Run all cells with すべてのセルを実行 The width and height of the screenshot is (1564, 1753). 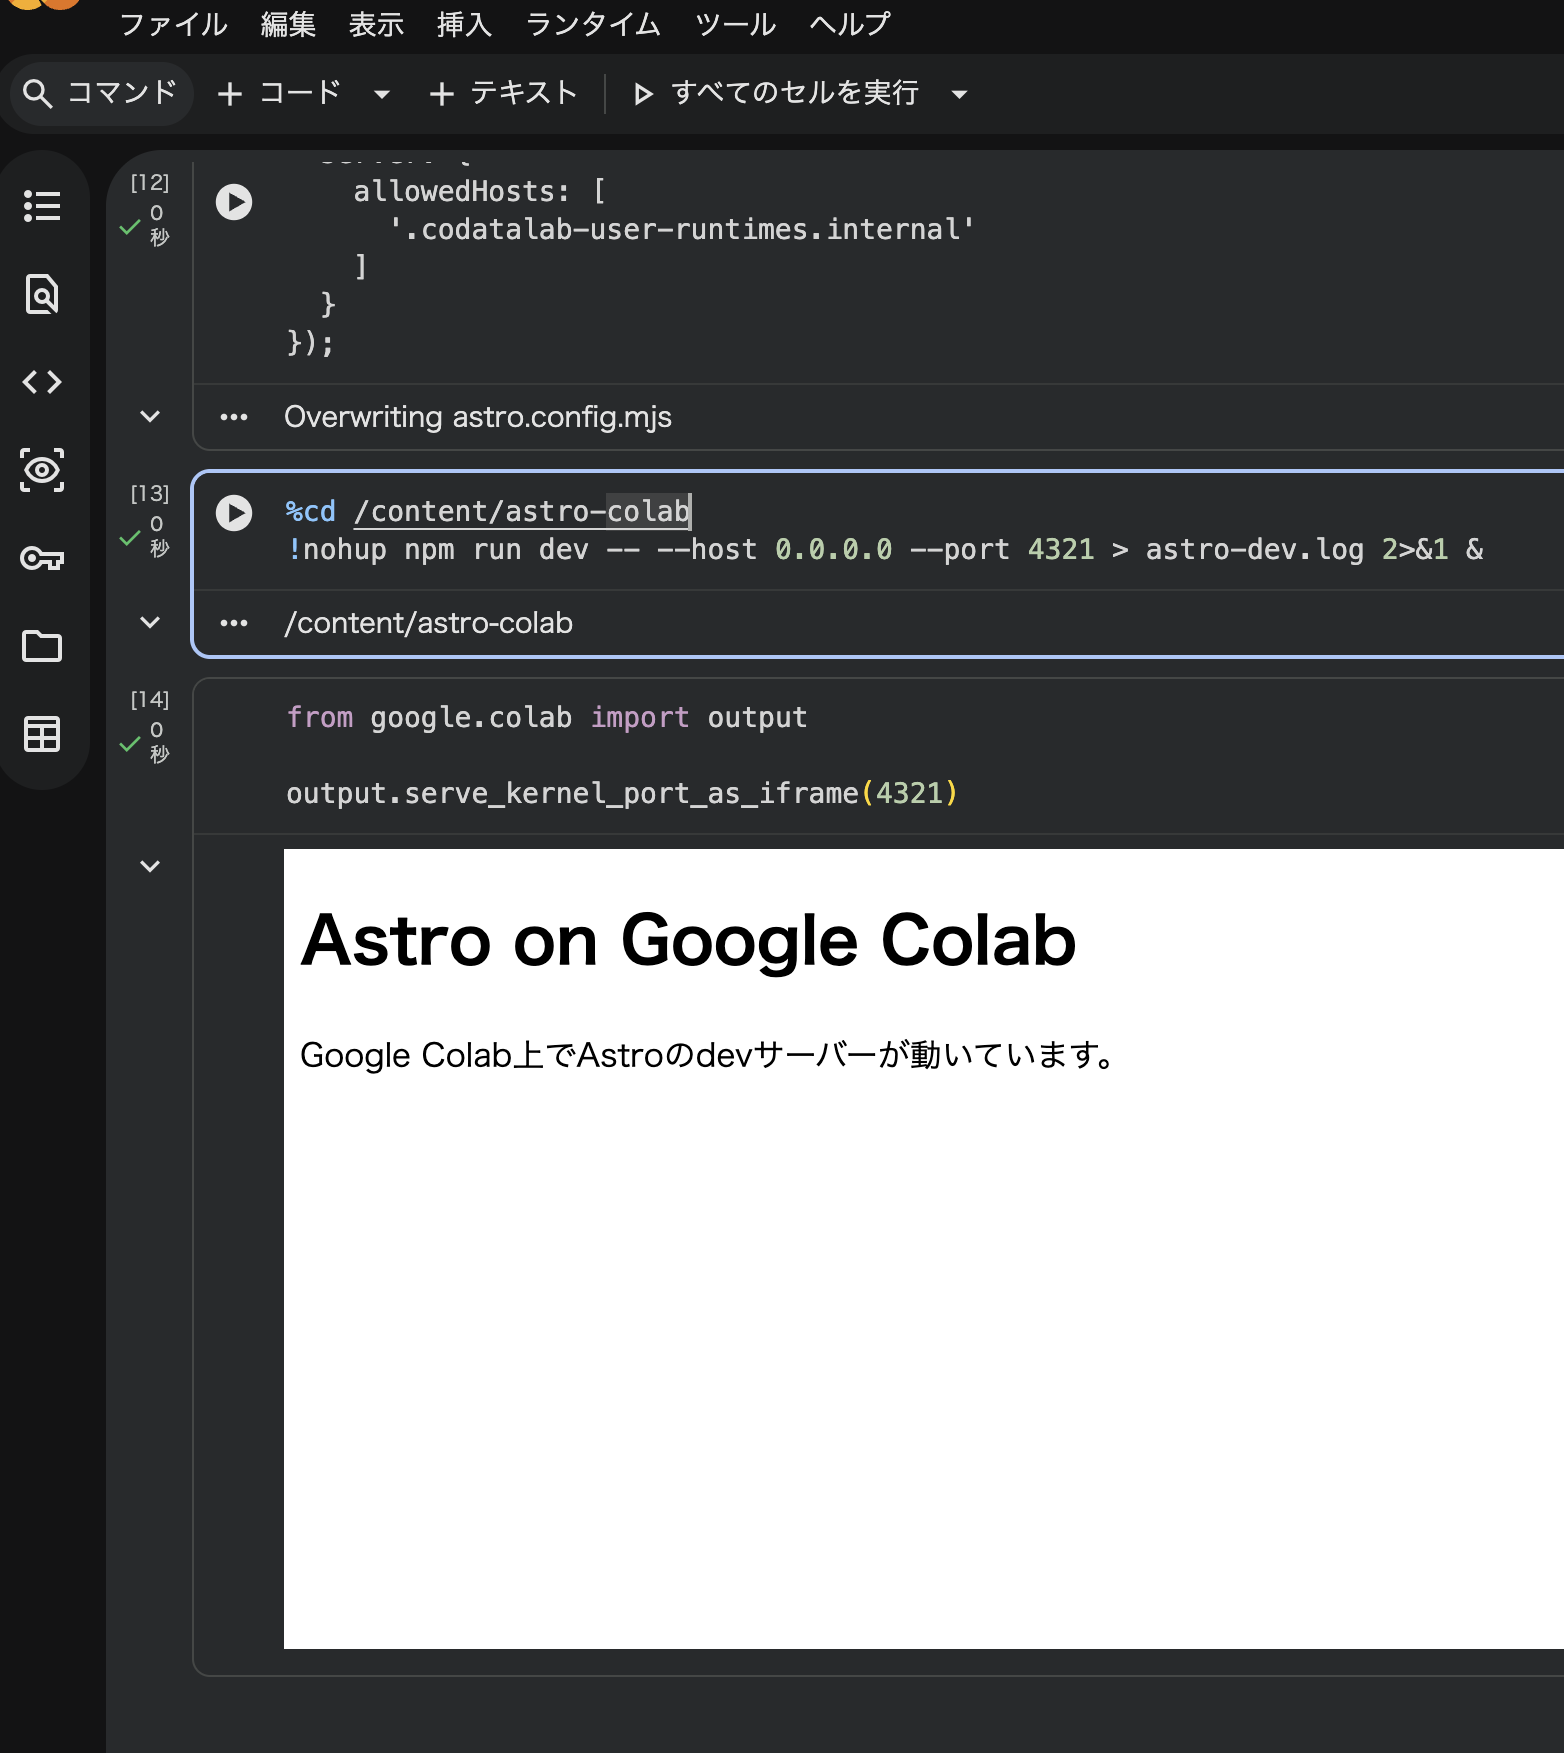(777, 93)
